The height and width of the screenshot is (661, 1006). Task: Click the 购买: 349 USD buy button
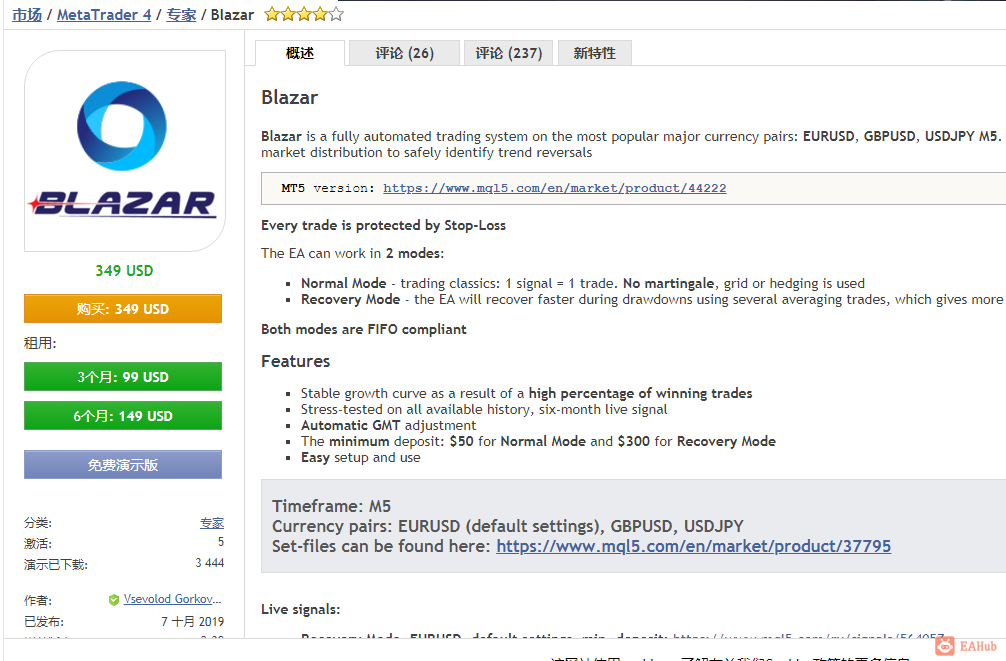123,309
